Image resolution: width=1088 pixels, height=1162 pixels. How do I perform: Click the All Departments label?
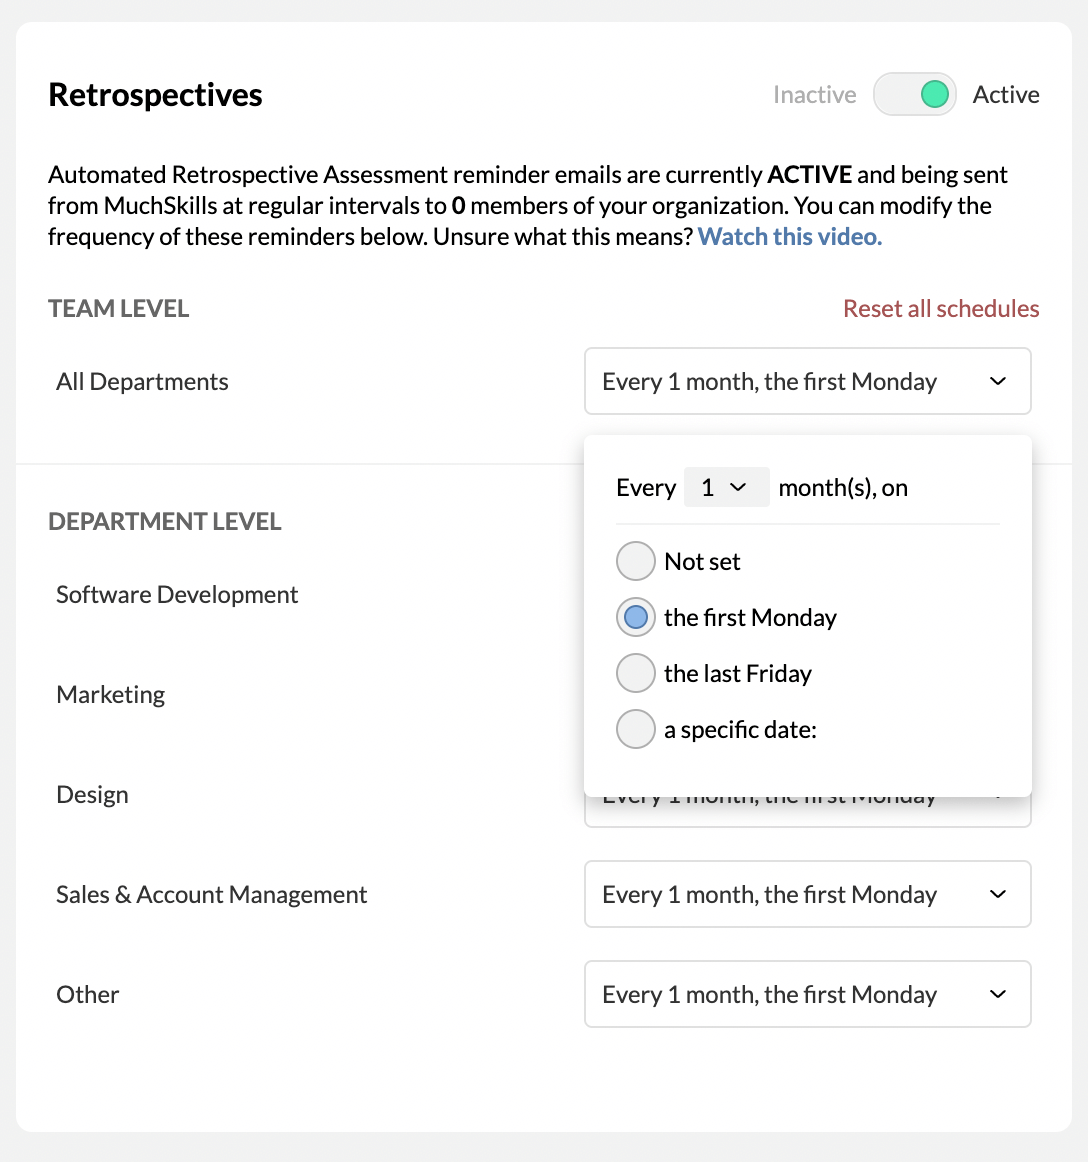tap(142, 382)
